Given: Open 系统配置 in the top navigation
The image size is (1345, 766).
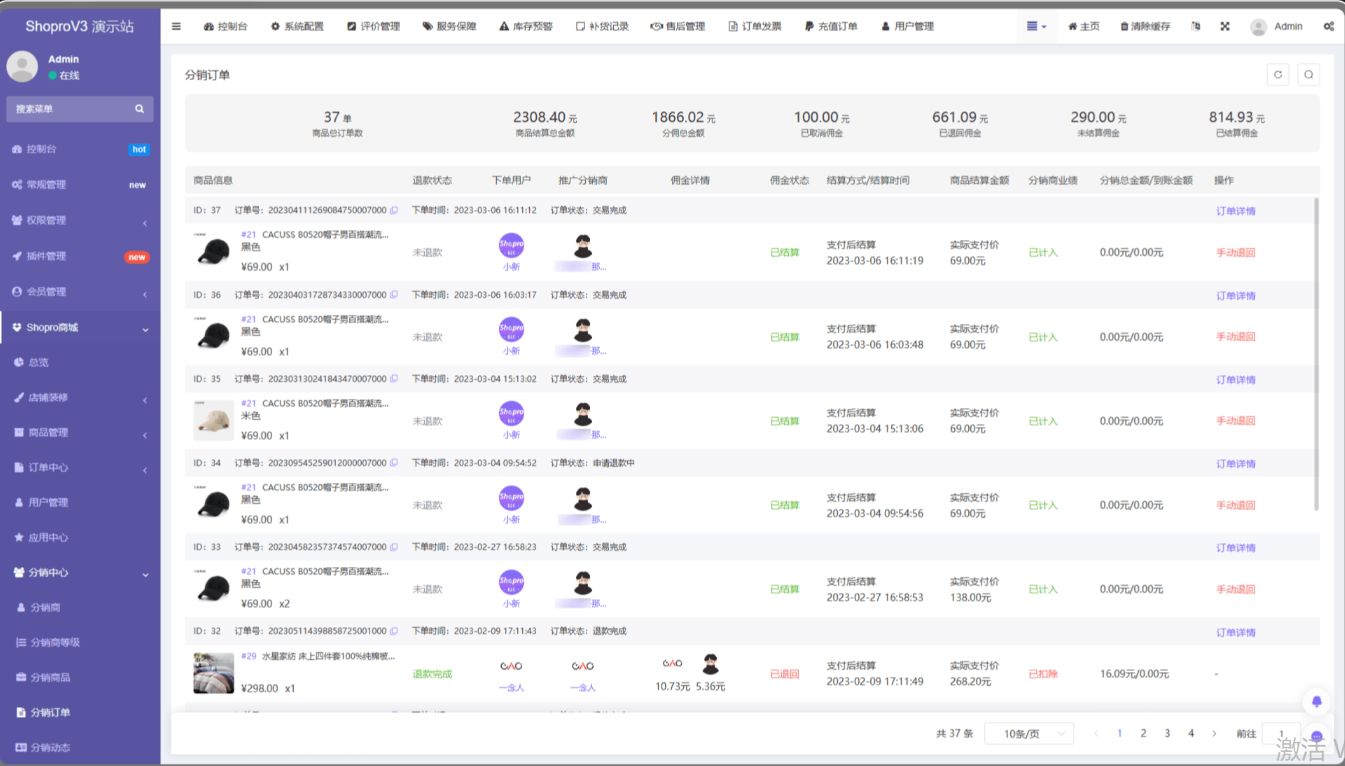Looking at the screenshot, I should pos(297,26).
